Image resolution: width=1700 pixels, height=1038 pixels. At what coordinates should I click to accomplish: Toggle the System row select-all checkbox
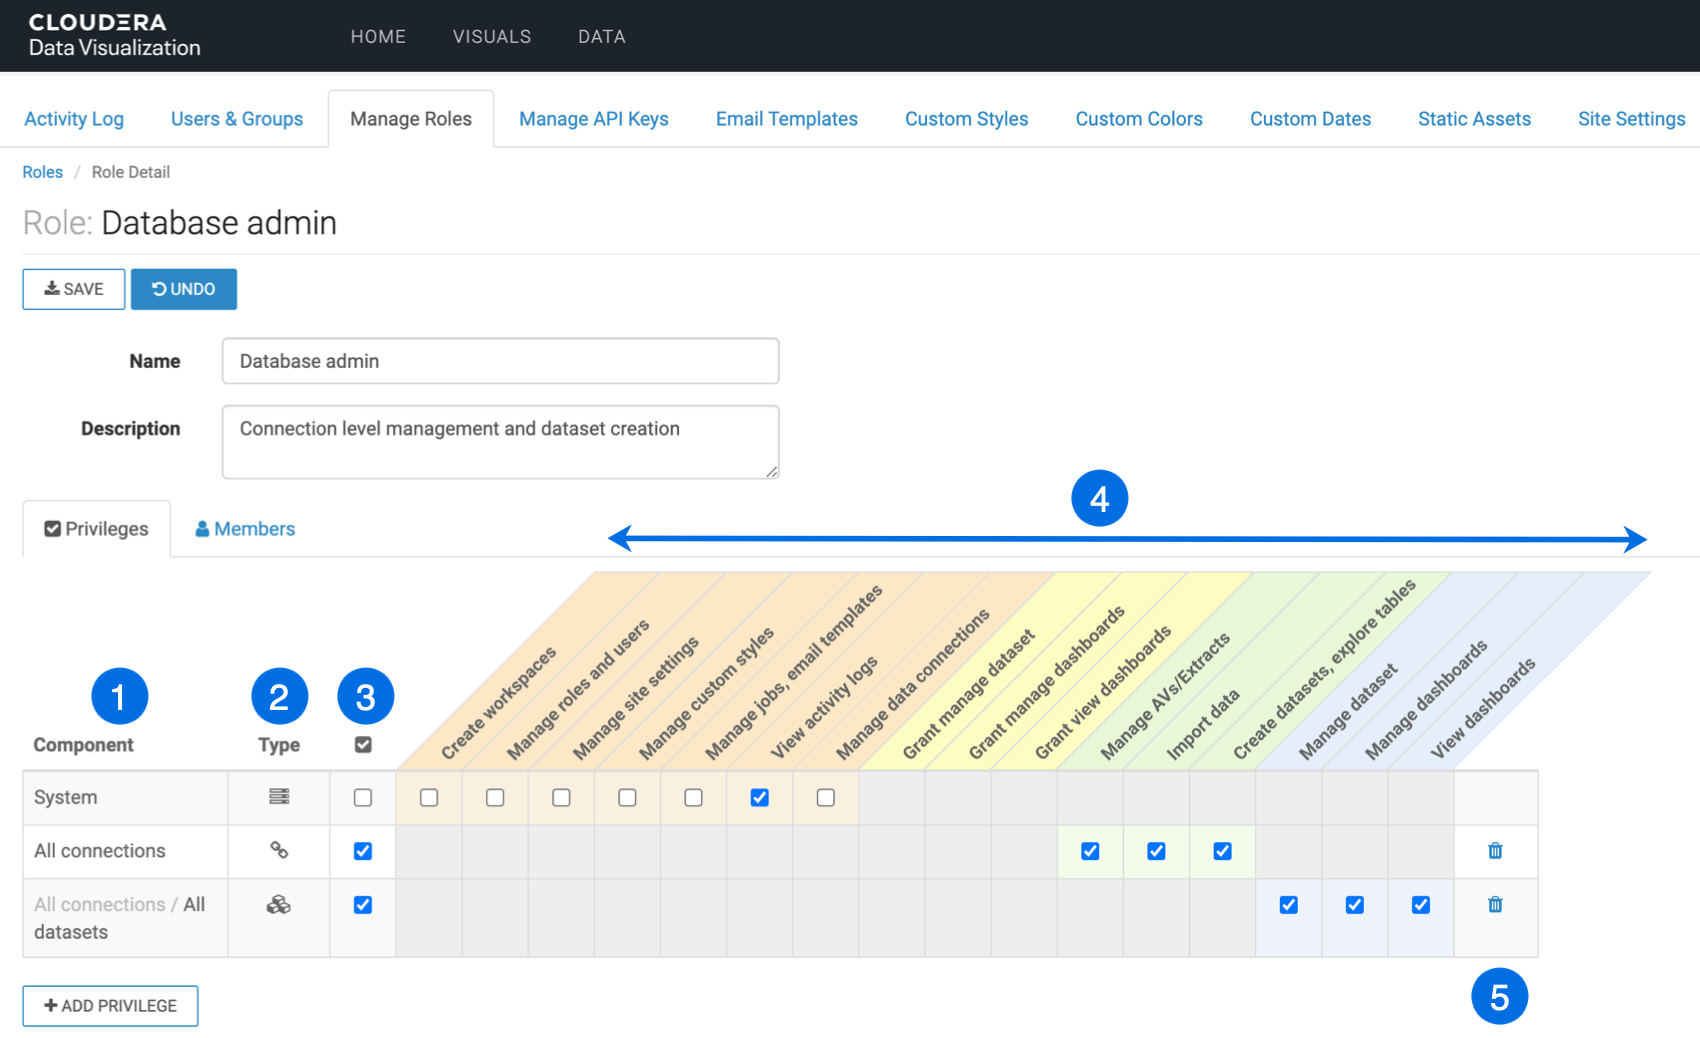click(363, 798)
